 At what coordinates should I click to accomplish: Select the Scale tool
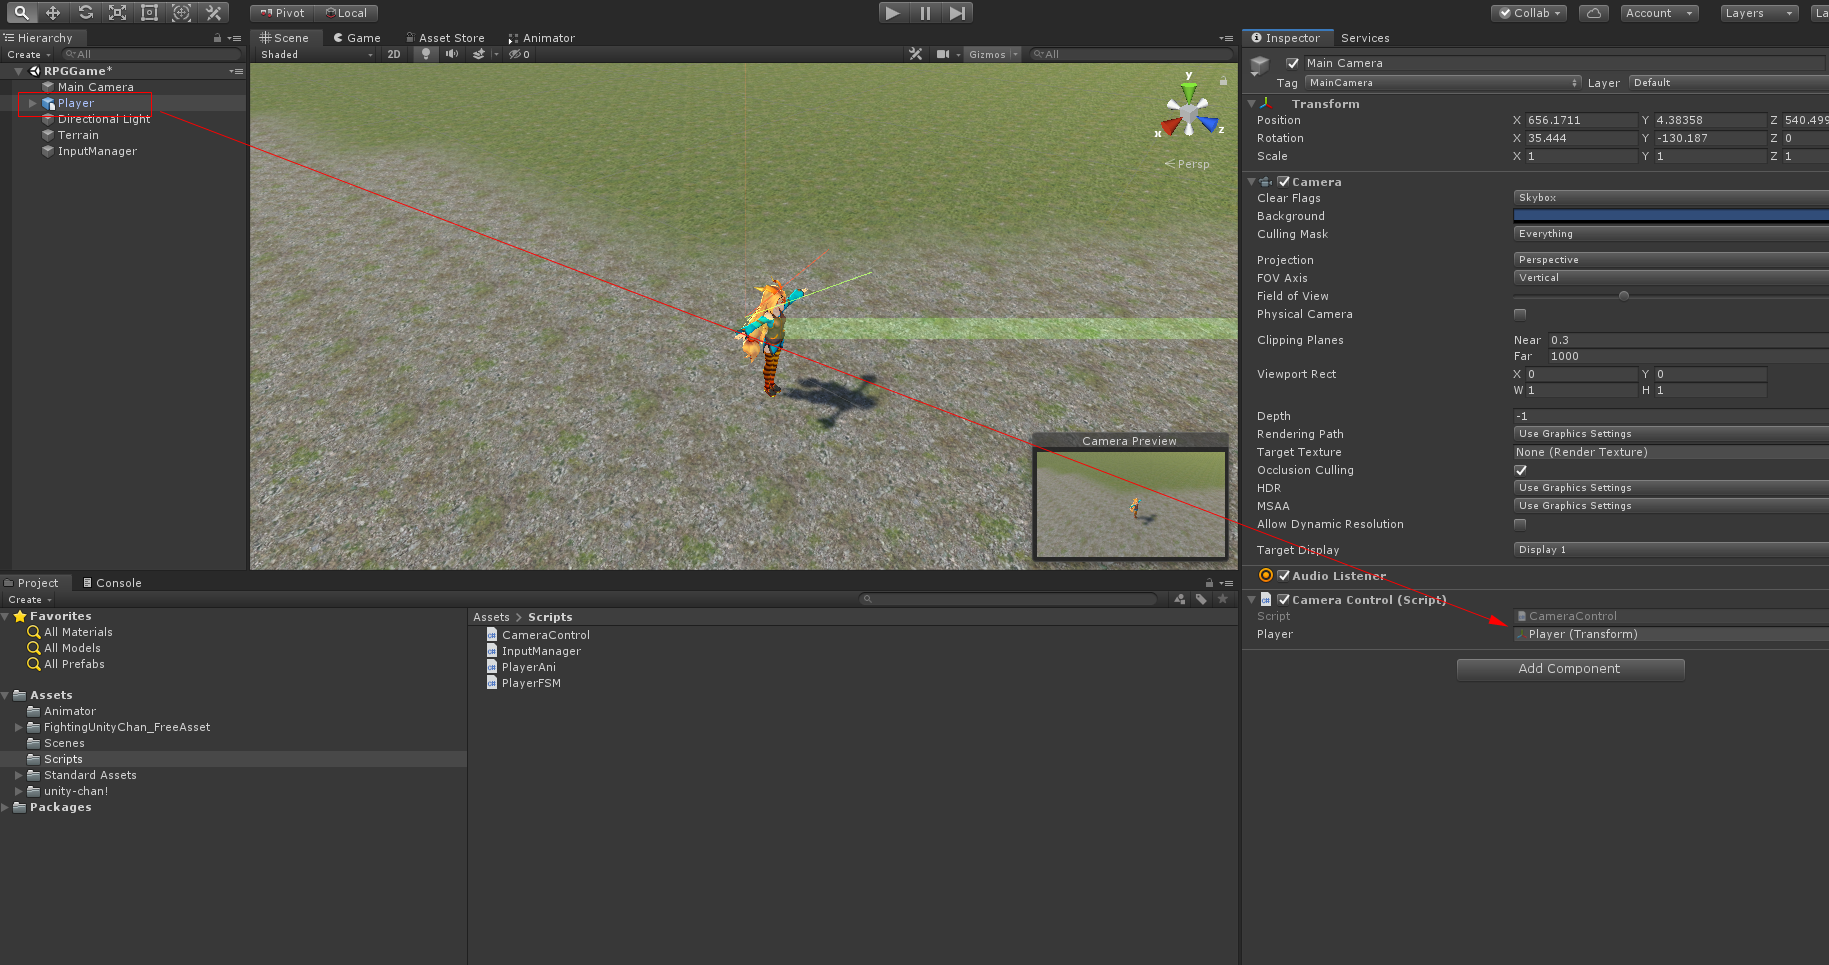117,13
